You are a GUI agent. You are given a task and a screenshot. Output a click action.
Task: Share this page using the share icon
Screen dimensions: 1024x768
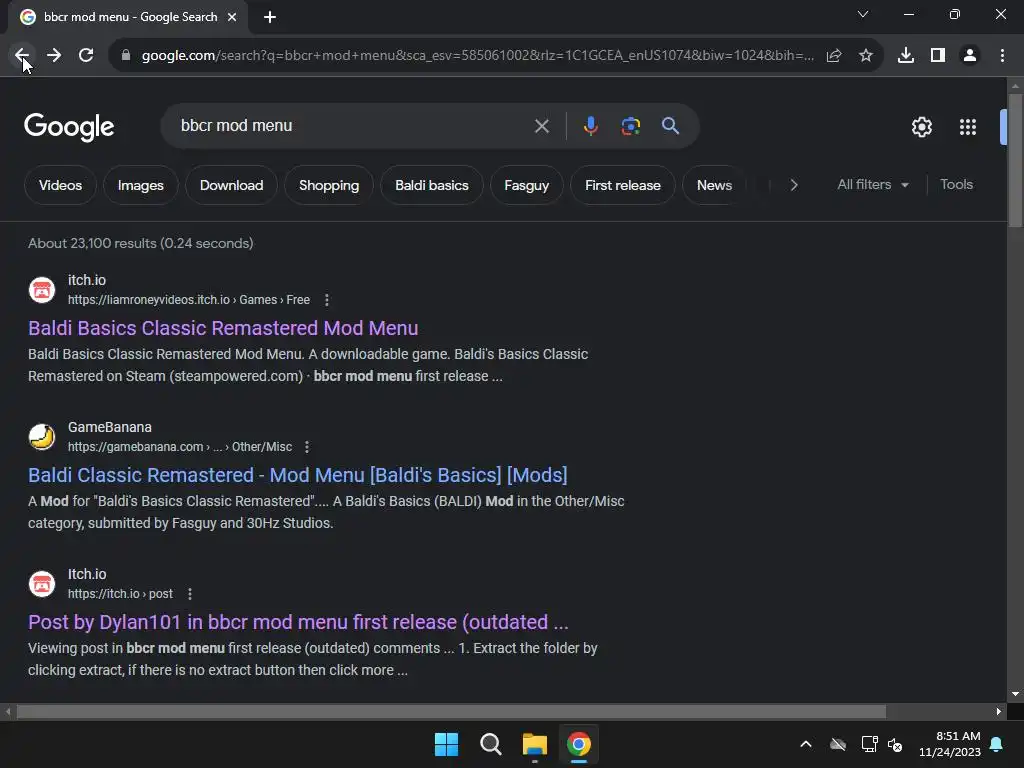834,56
